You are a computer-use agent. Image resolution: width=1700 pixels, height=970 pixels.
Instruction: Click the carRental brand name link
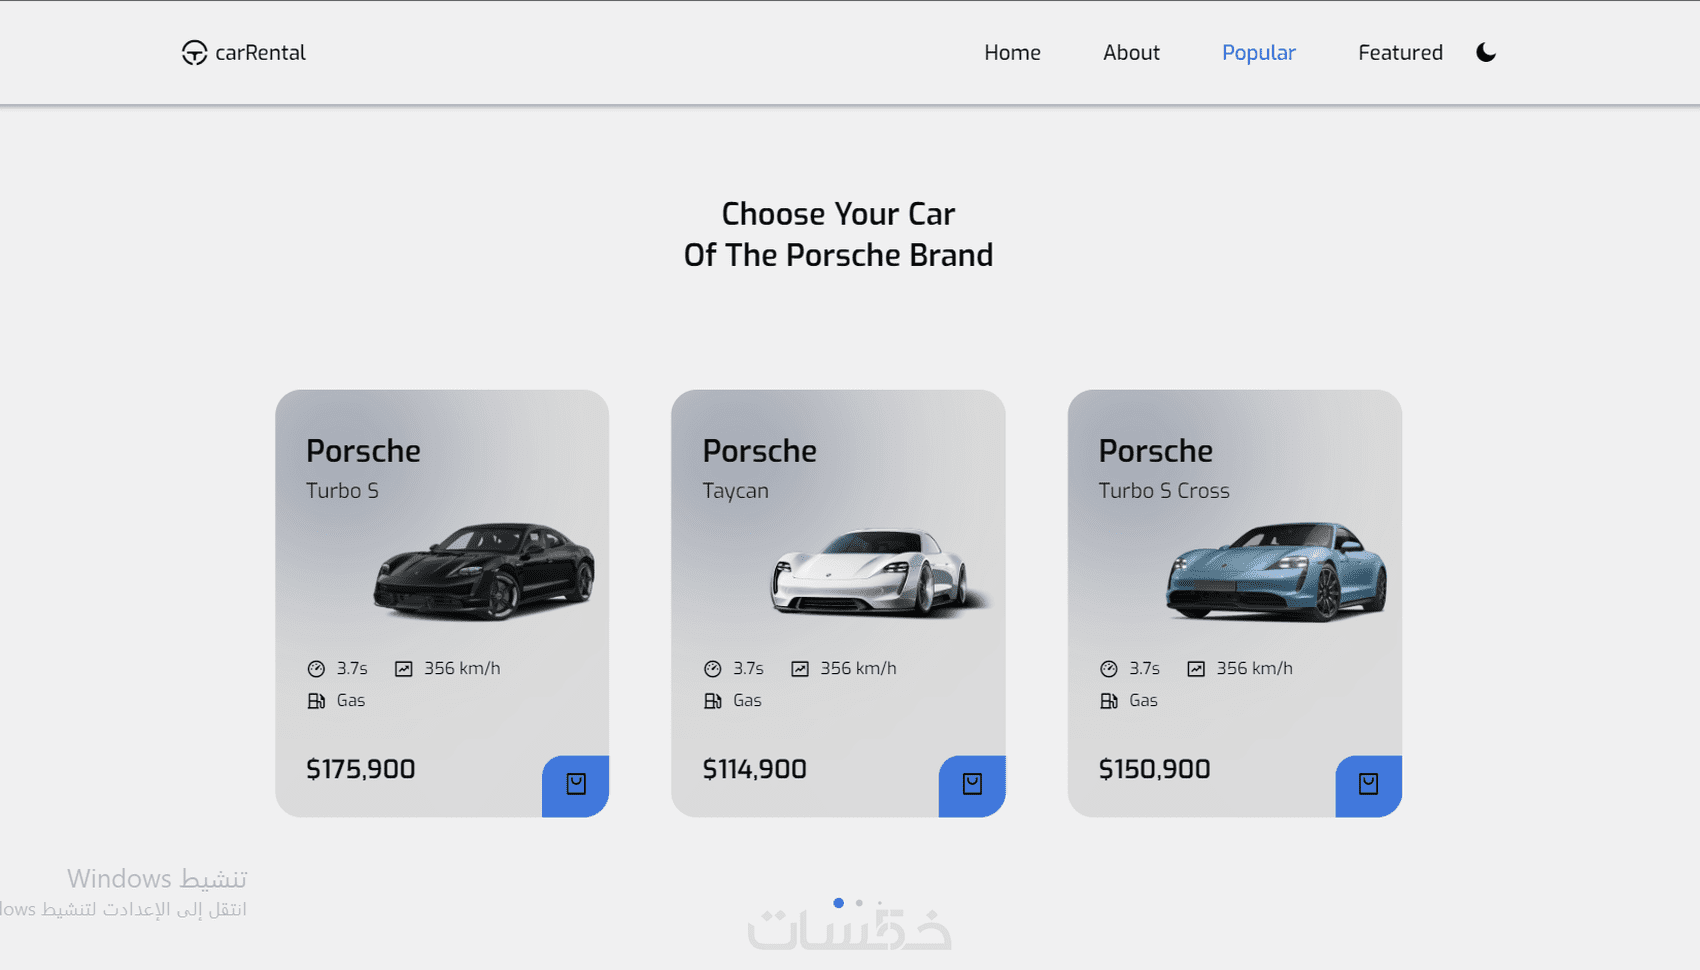click(260, 53)
